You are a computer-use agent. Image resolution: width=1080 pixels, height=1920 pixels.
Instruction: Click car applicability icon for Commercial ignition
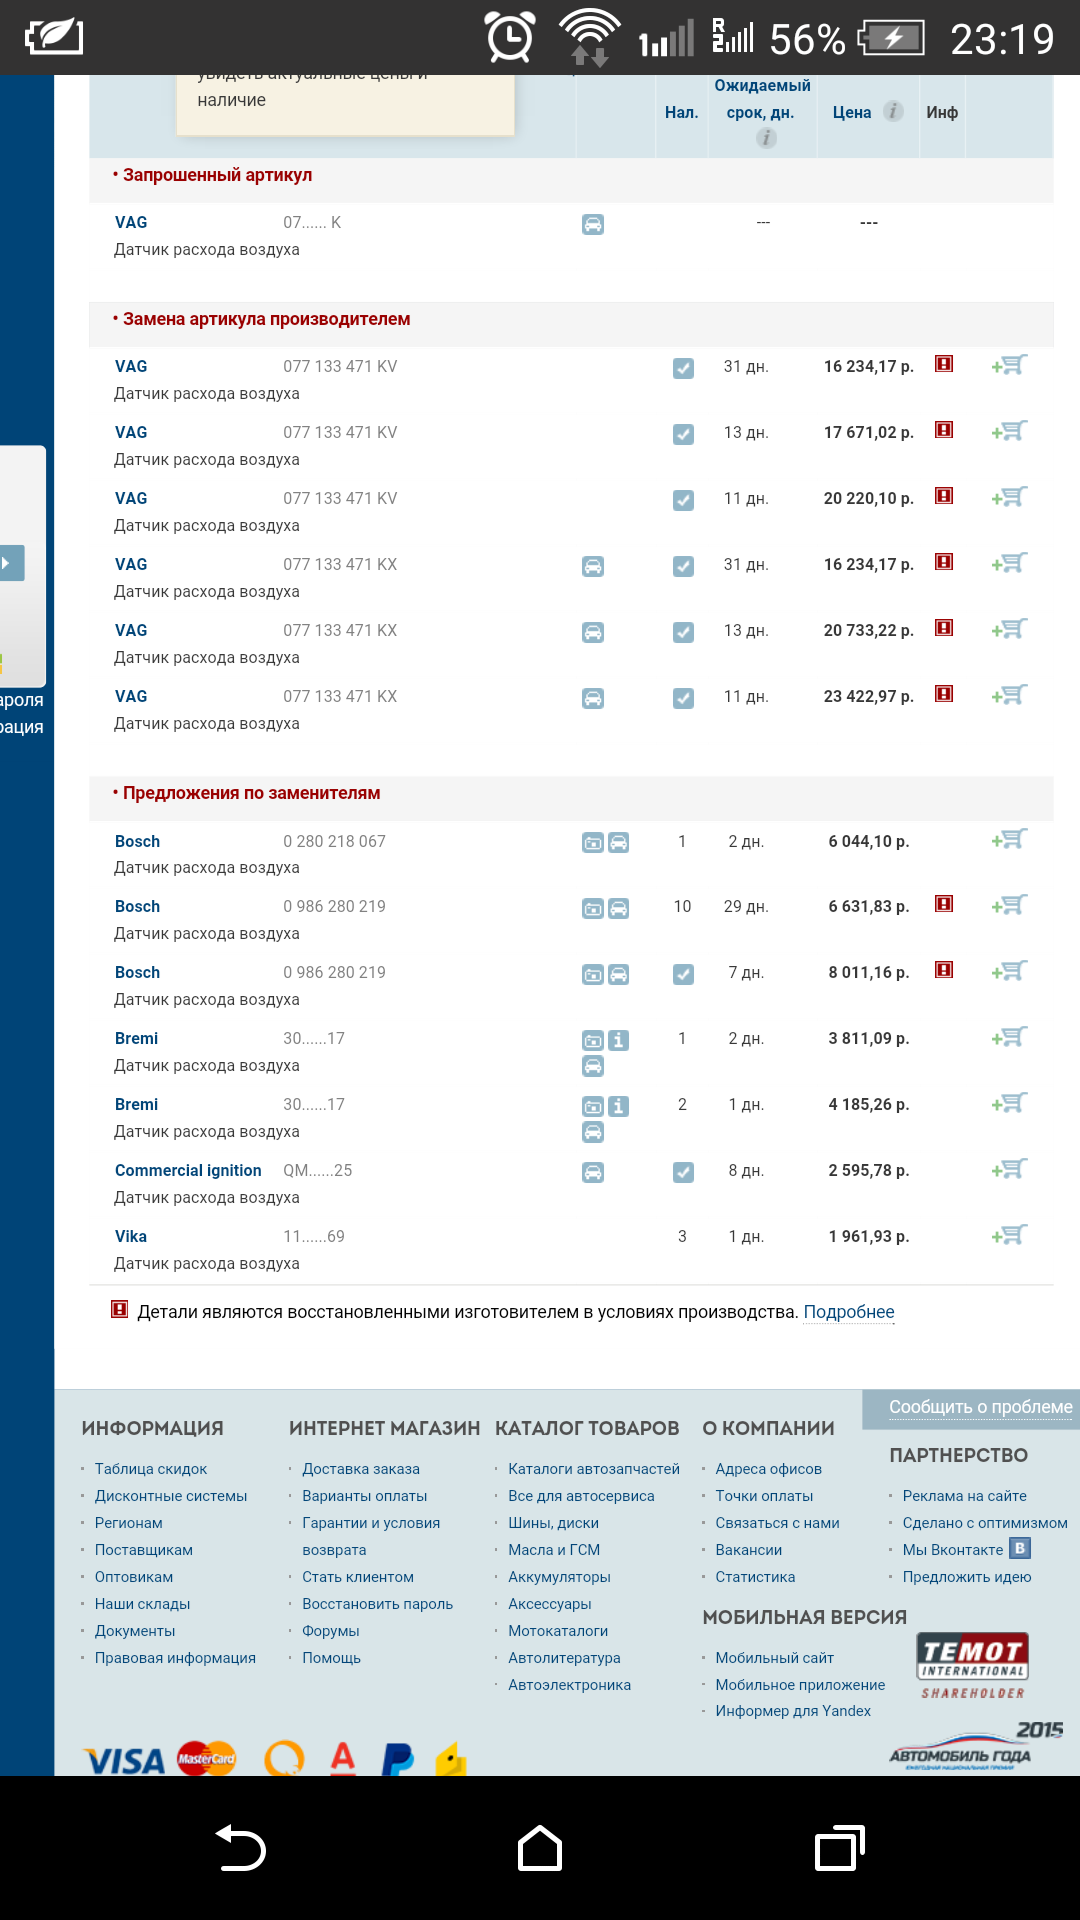593,1172
